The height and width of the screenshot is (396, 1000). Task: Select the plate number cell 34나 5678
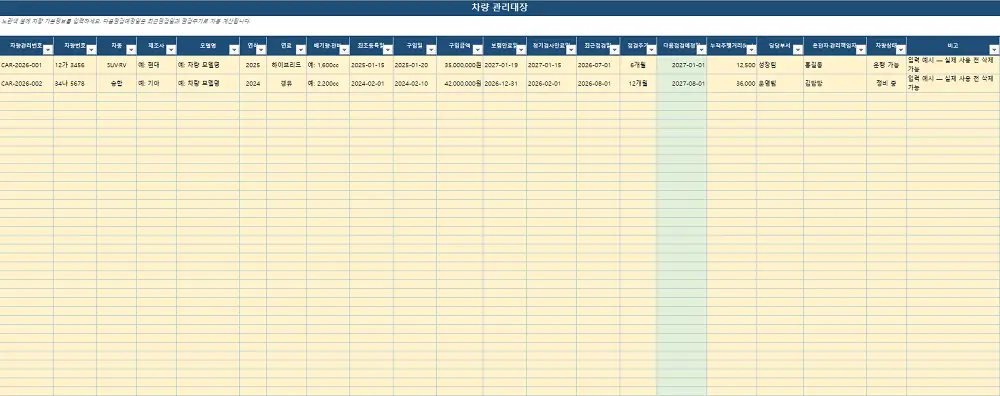pos(75,84)
